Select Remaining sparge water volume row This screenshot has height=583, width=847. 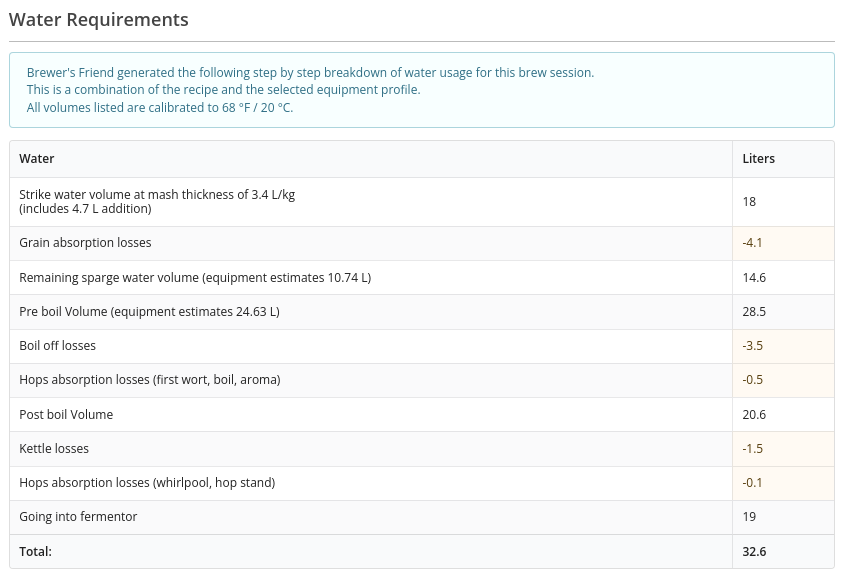click(x=422, y=278)
